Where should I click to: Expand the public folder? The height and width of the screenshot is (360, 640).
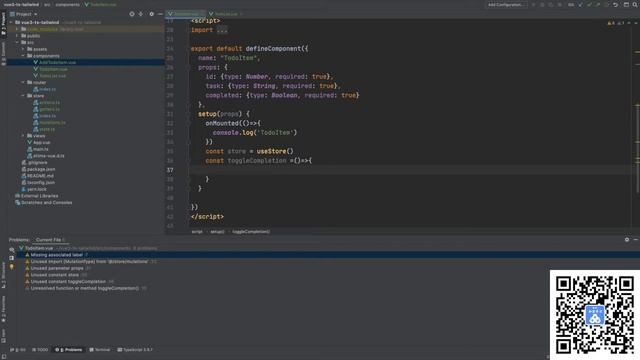point(17,36)
